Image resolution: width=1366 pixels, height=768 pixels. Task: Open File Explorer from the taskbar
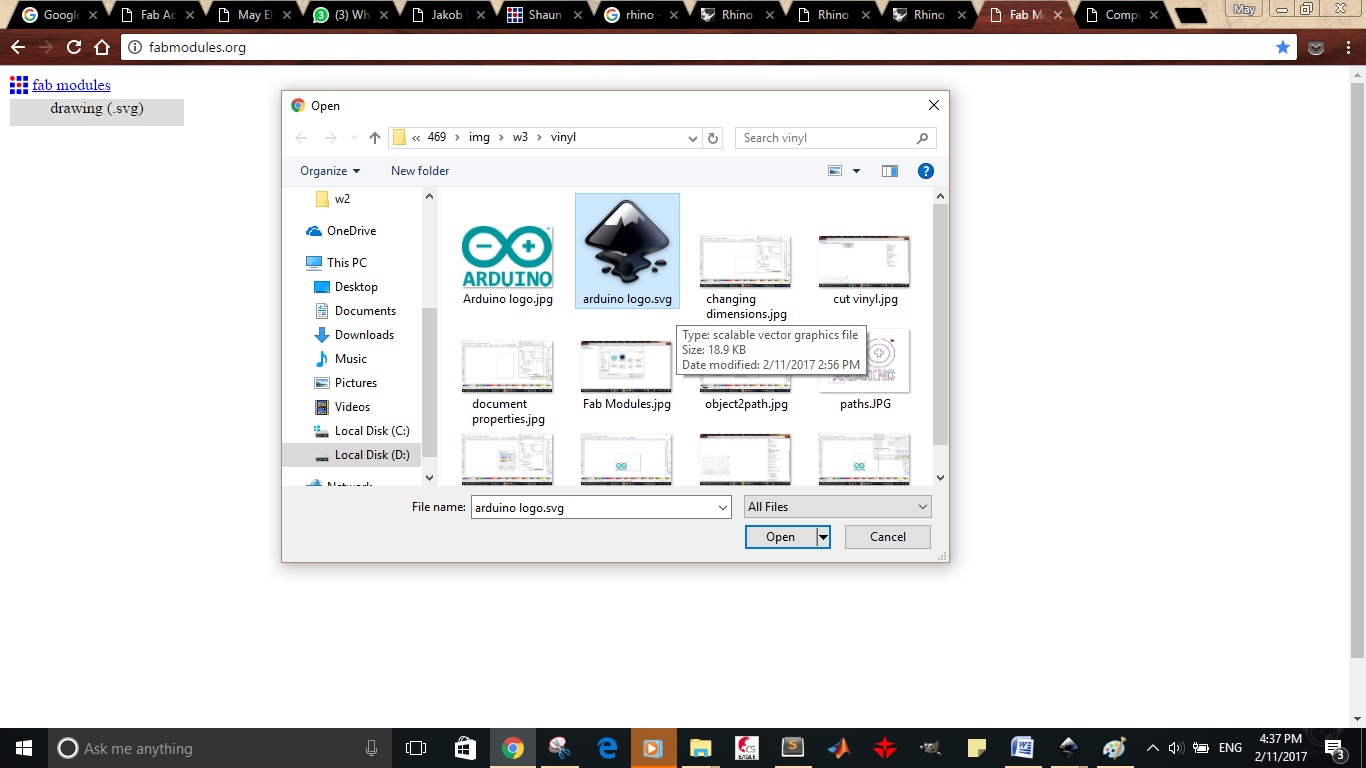pyautogui.click(x=700, y=748)
